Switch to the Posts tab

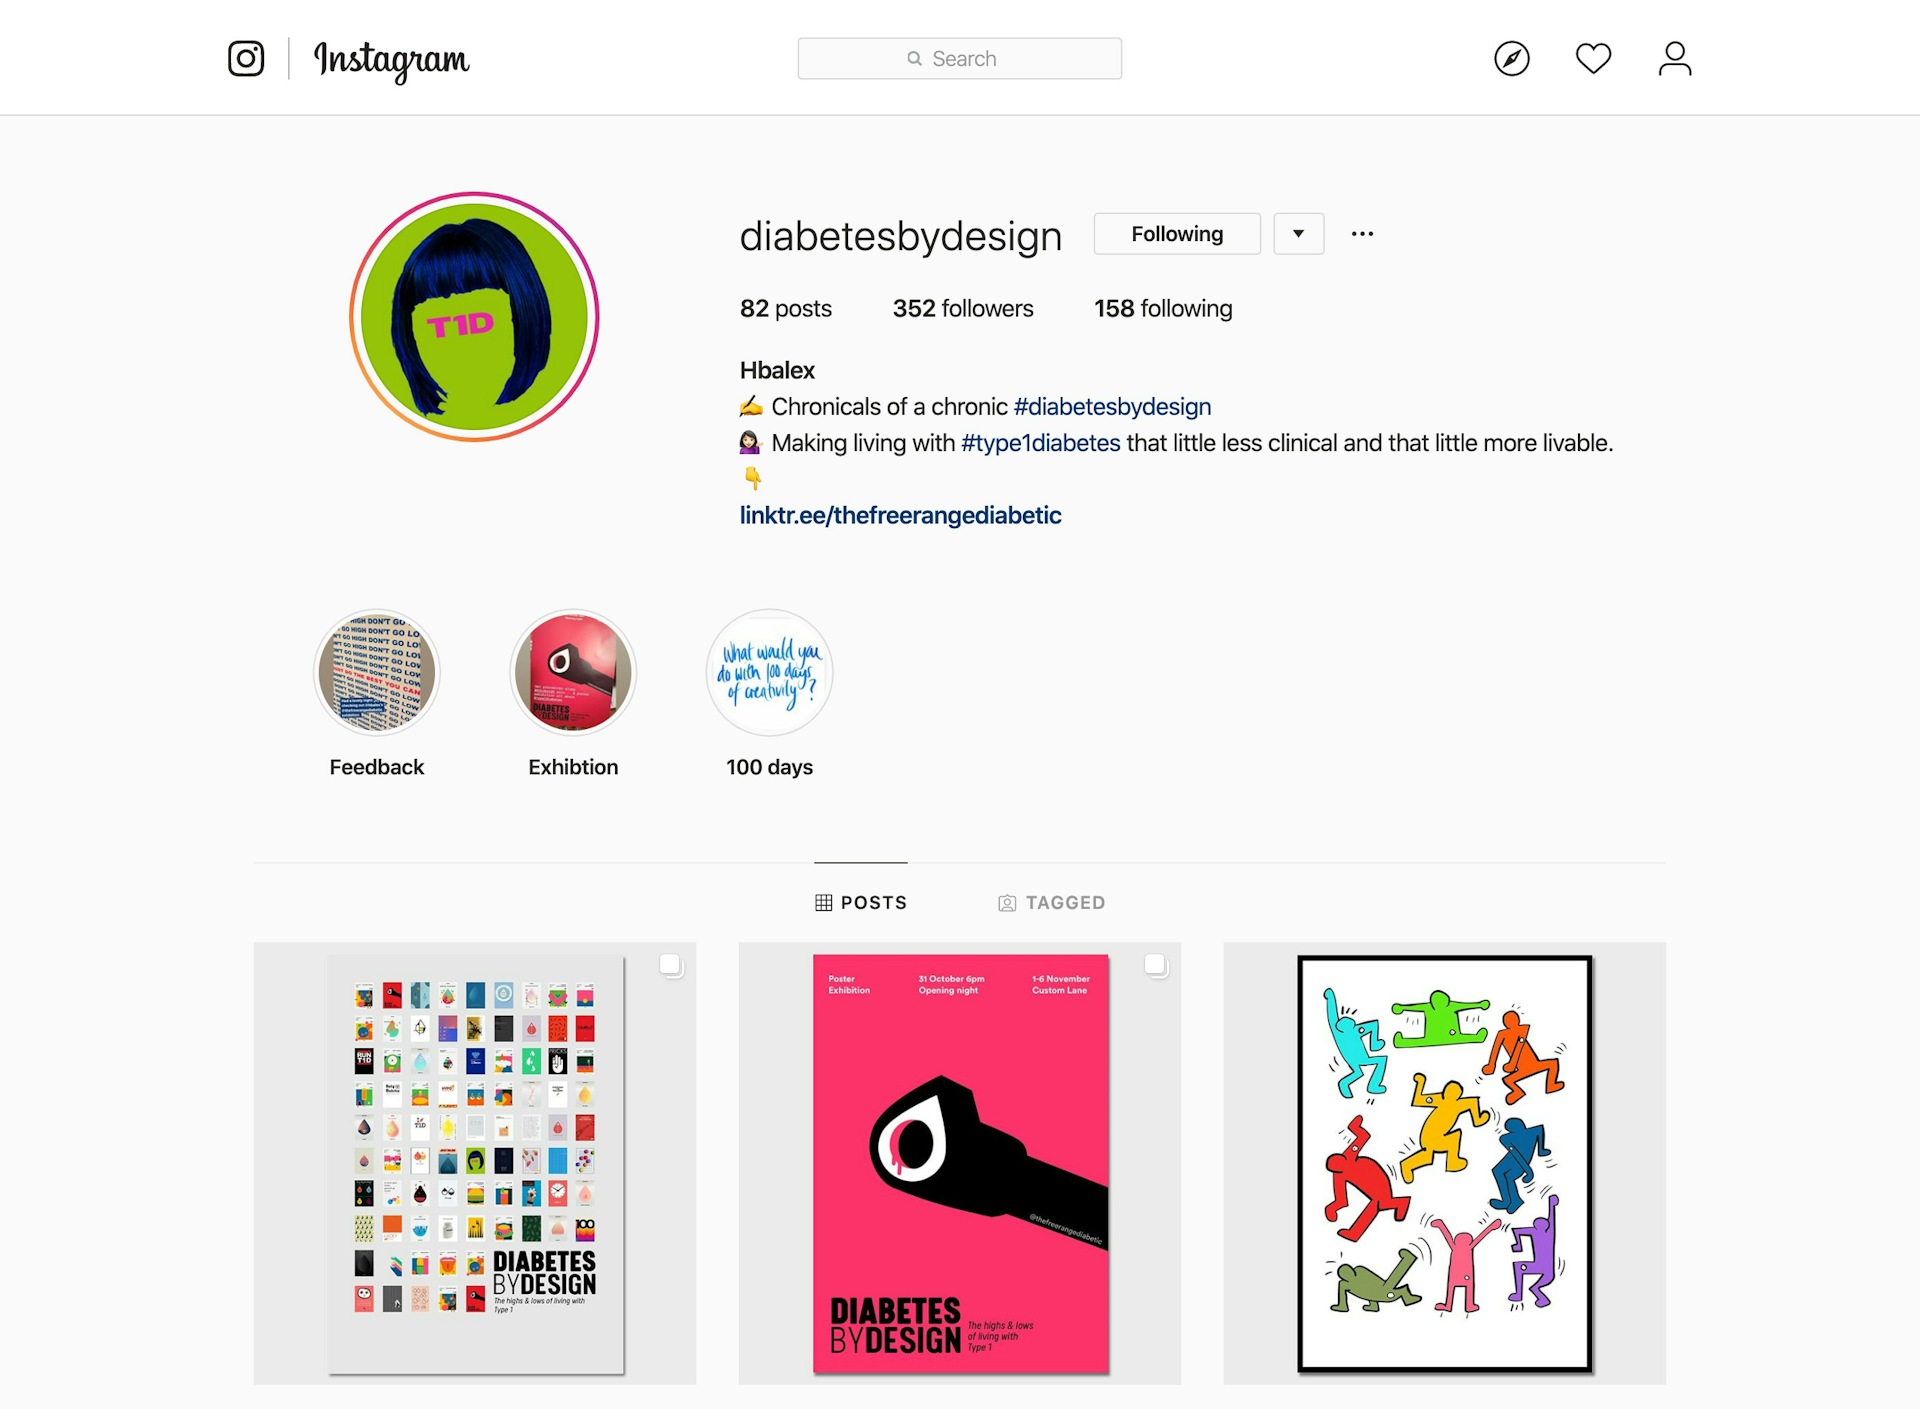[x=861, y=902]
